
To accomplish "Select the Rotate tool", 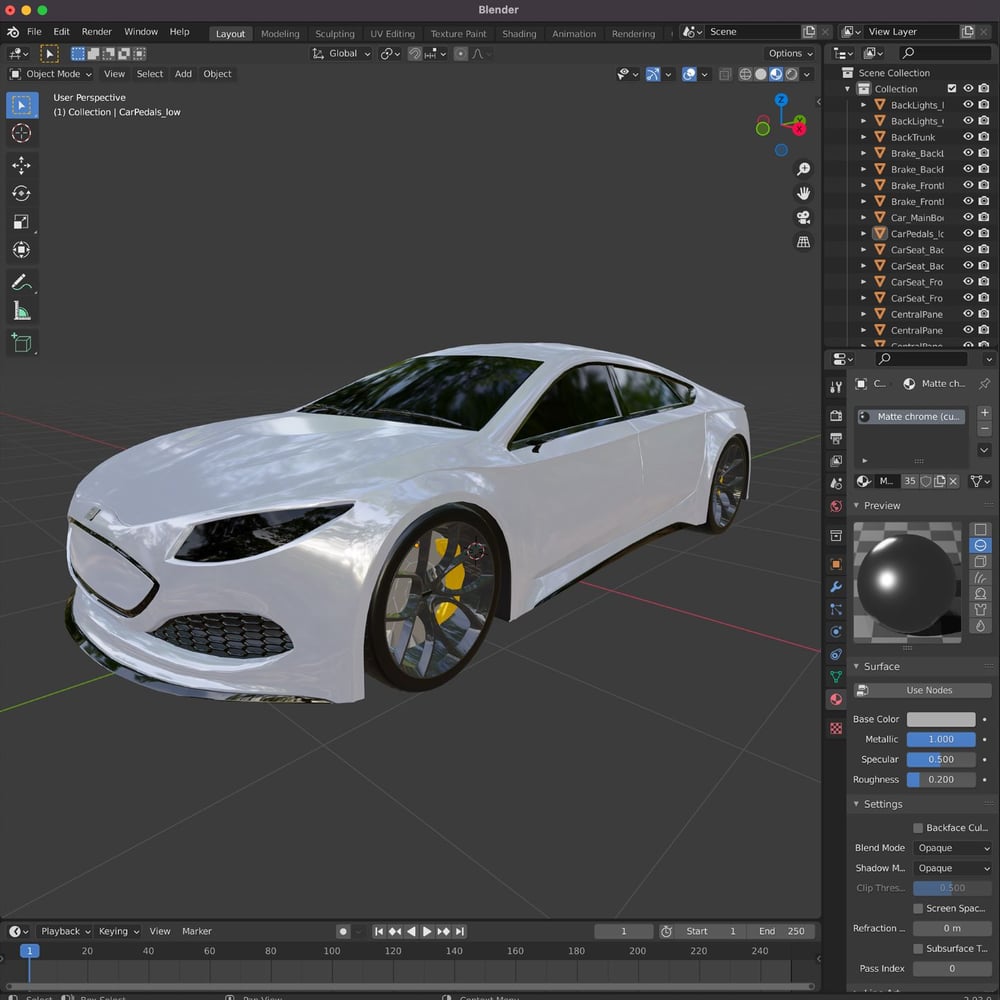I will [x=21, y=193].
